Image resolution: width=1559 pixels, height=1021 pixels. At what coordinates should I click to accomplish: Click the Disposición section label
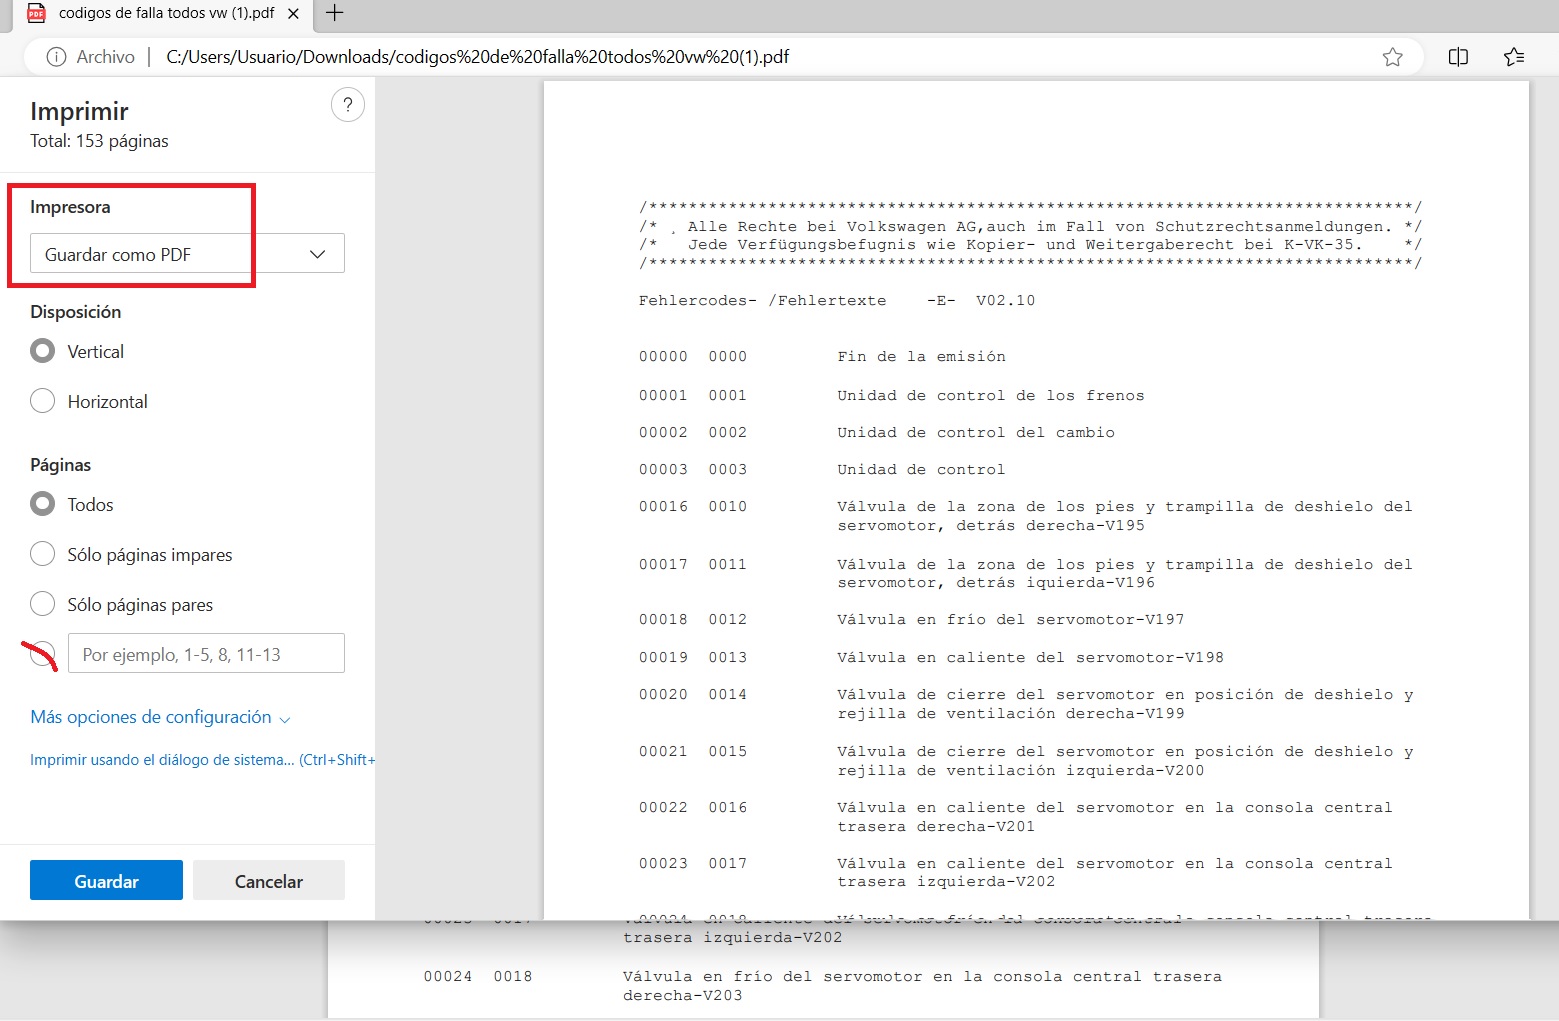[x=75, y=312]
